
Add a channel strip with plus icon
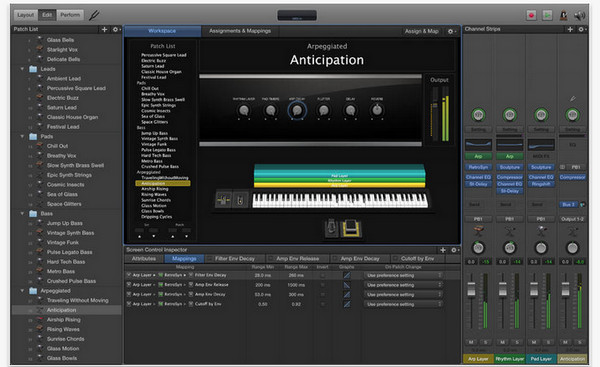point(570,29)
